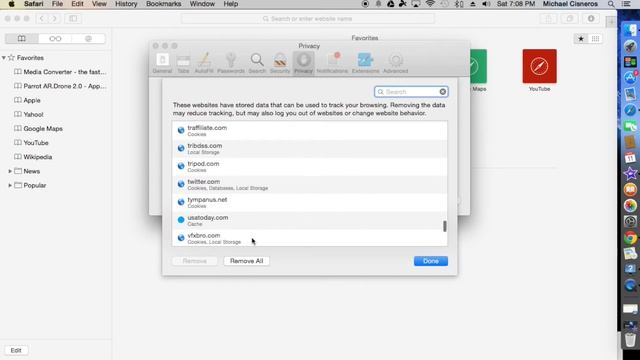This screenshot has height=360, width=640.
Task: Select the tympanus.net row
Action: [x=310, y=202]
